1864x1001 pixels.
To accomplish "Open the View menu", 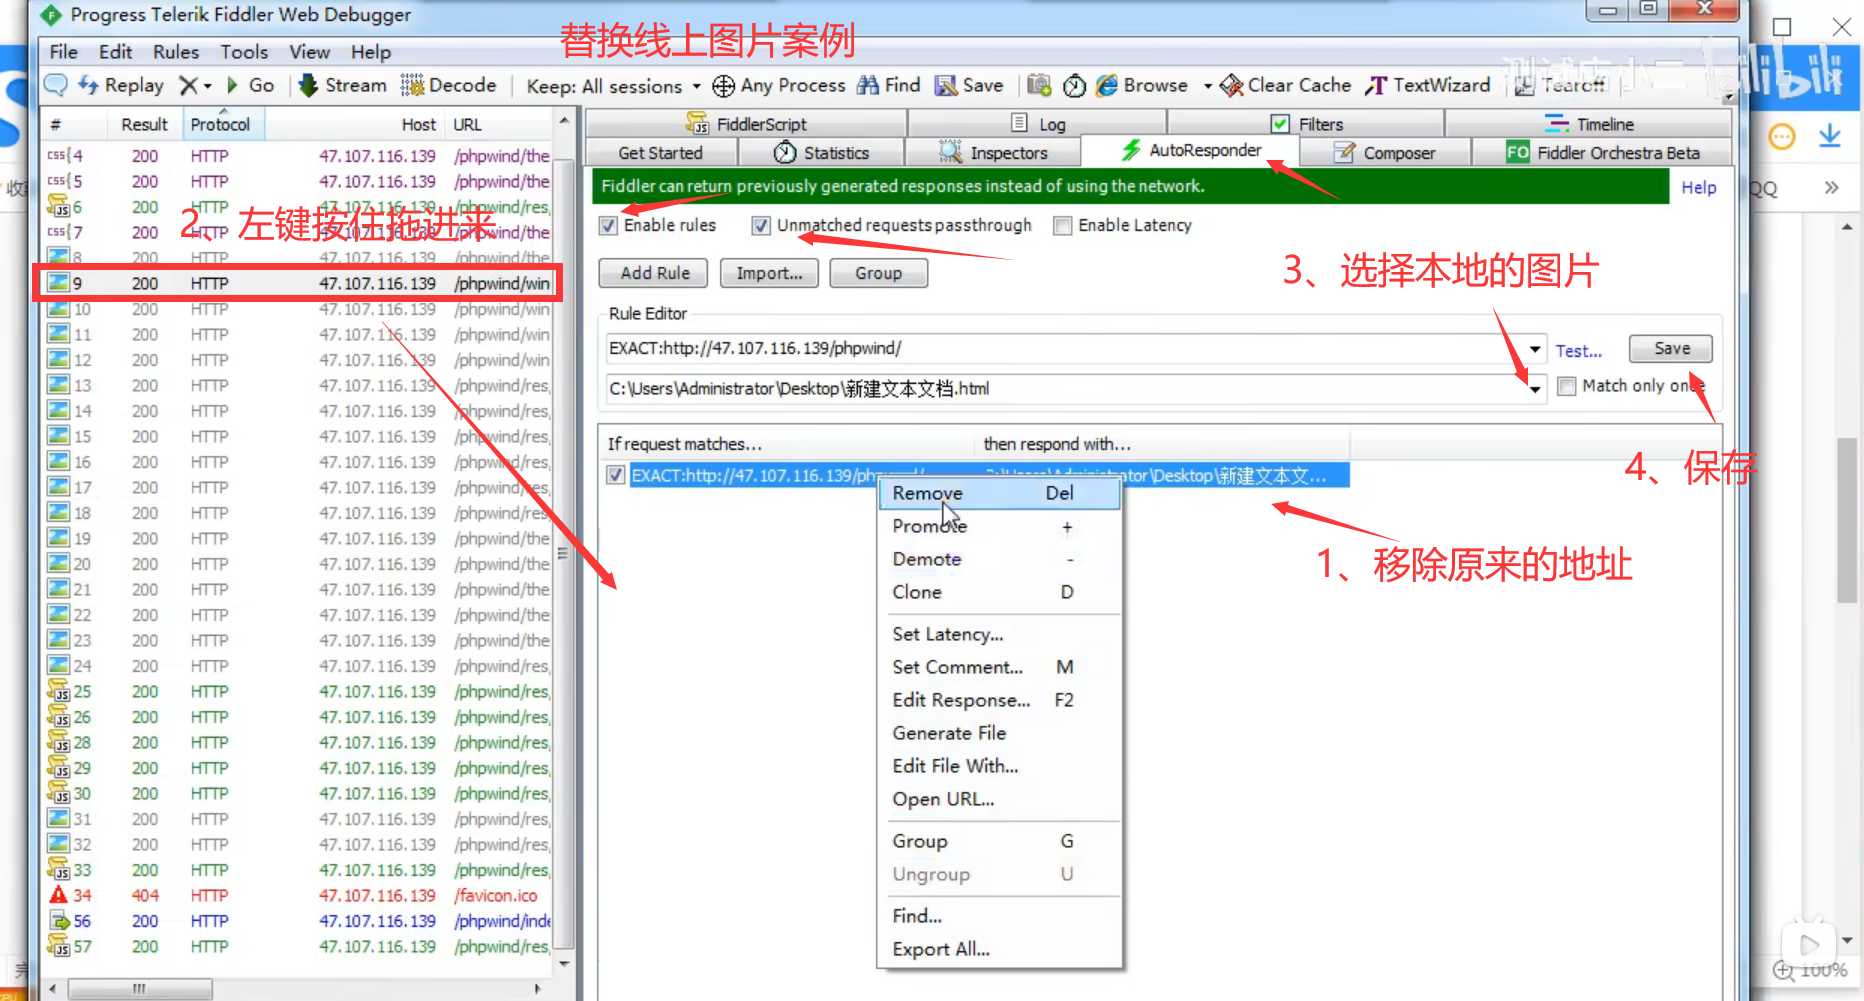I will 309,52.
